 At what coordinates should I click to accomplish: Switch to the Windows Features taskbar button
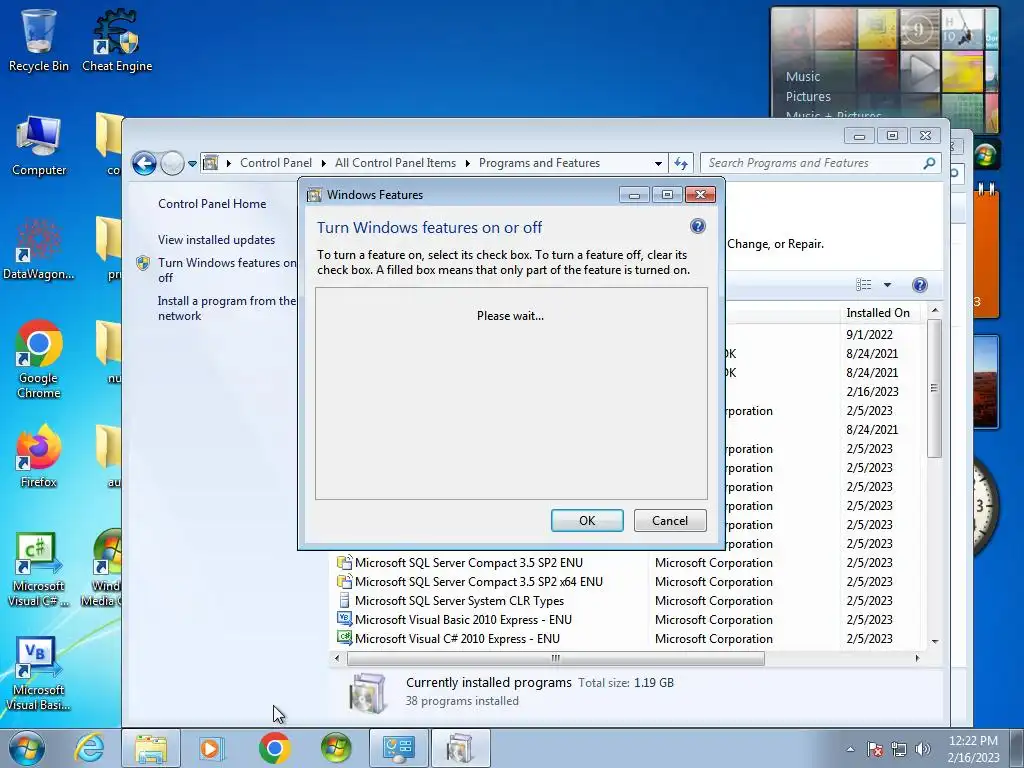[460, 748]
